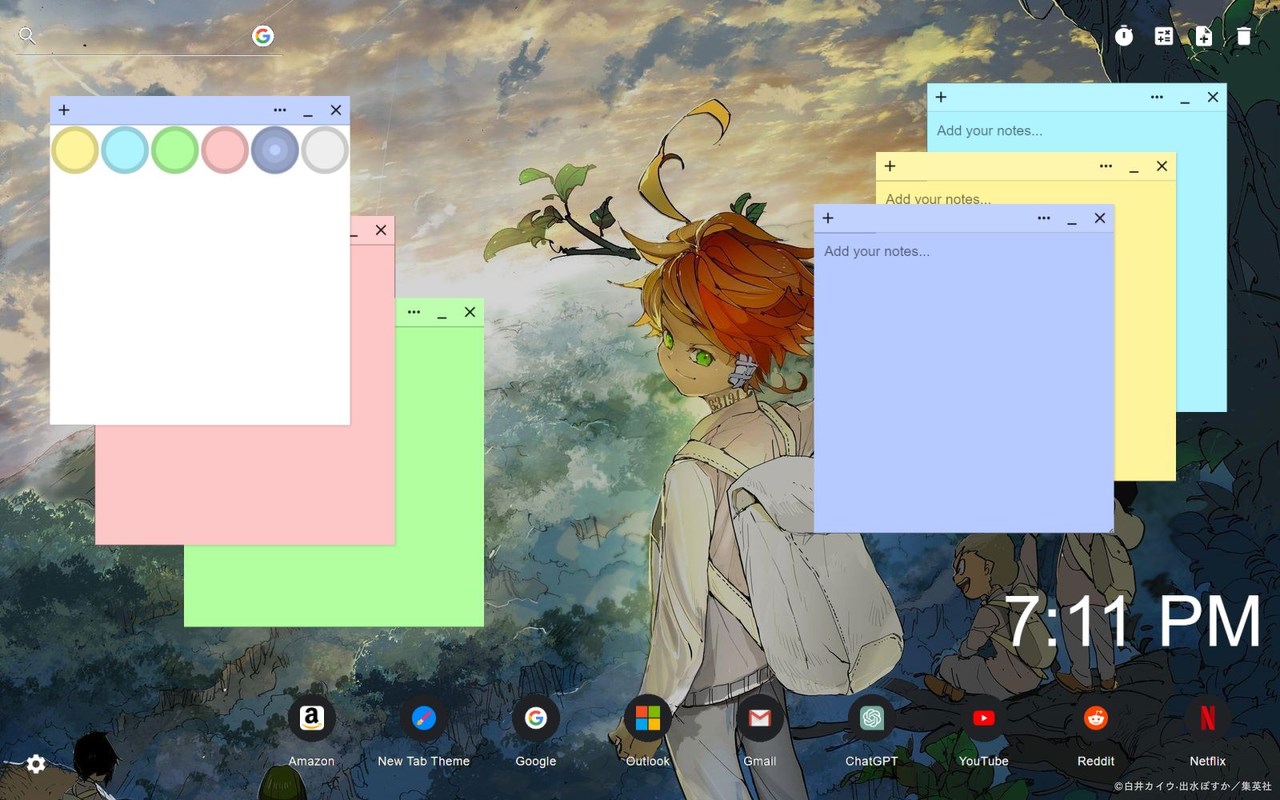Image resolution: width=1280 pixels, height=800 pixels.
Task: Open the YouTube shortcut
Action: pos(984,718)
